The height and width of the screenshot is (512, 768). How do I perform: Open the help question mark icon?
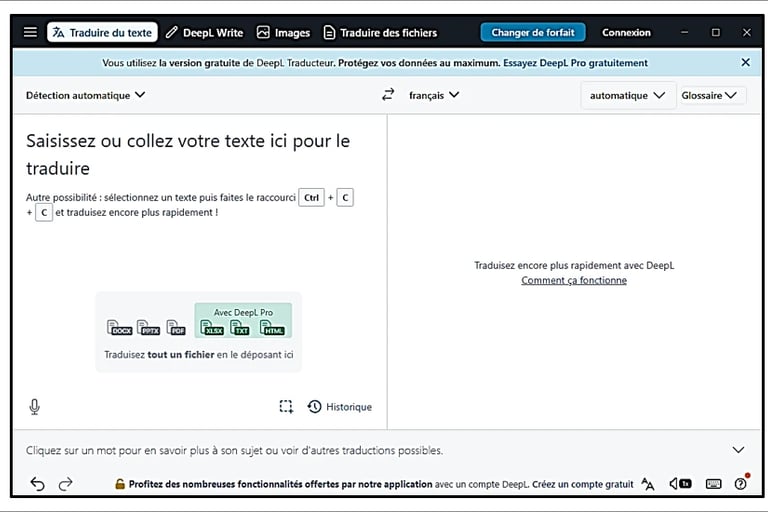pyautogui.click(x=741, y=484)
